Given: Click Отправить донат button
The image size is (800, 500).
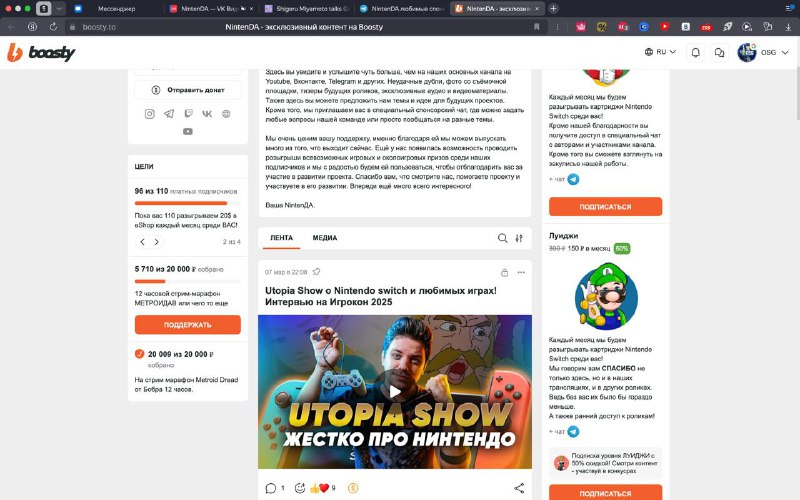Looking at the screenshot, I should [188, 90].
